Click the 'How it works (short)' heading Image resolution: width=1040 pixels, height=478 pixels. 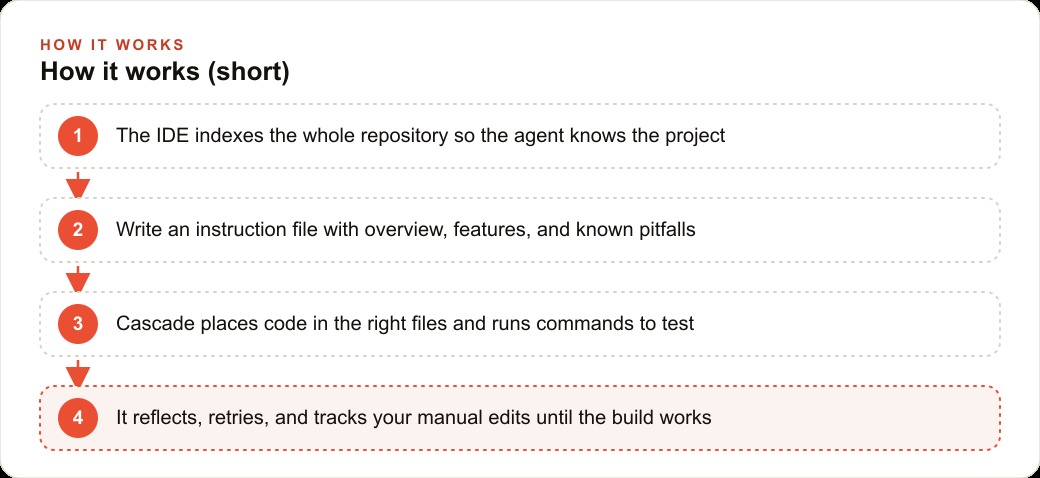(165, 72)
